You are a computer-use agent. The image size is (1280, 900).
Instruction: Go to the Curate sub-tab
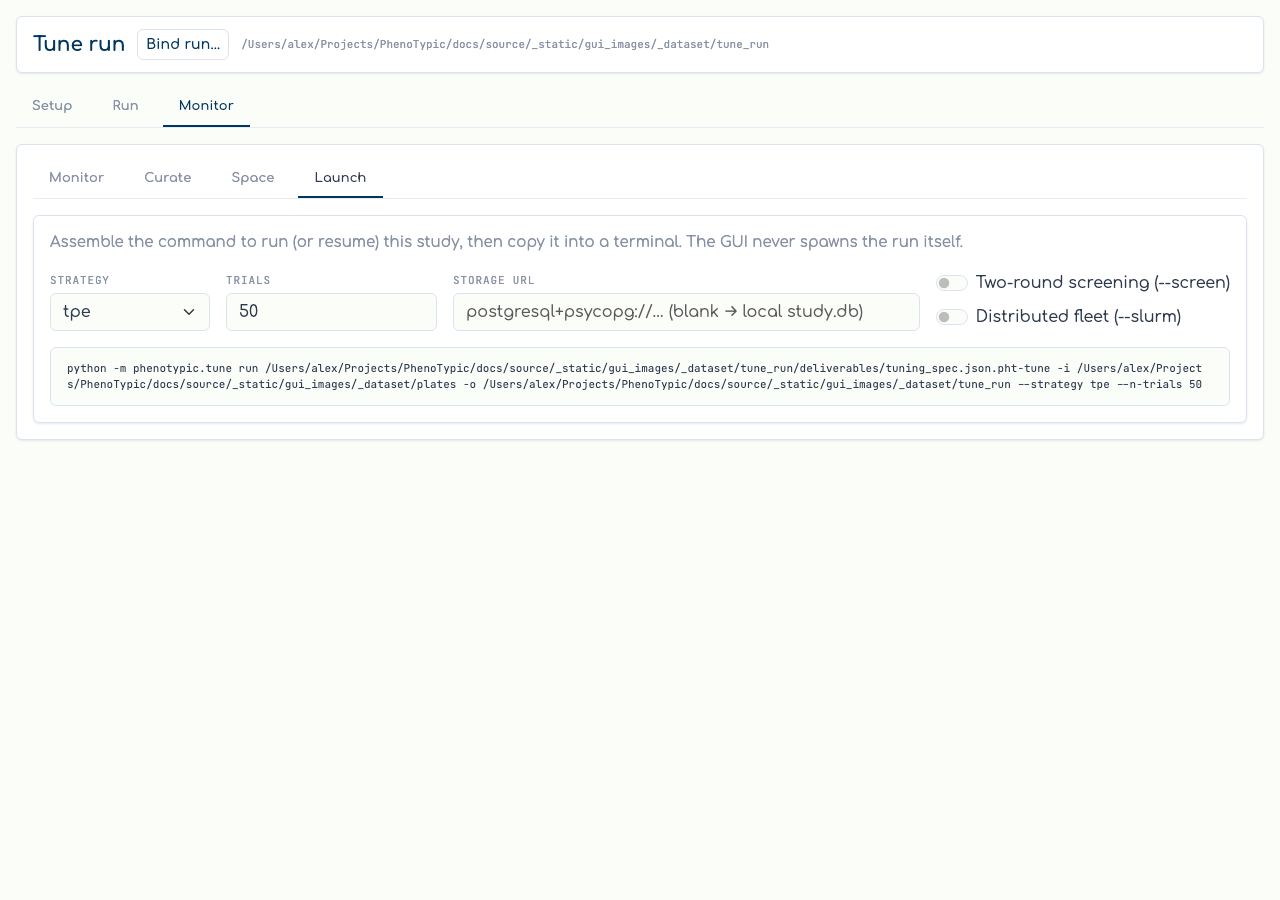(x=168, y=177)
